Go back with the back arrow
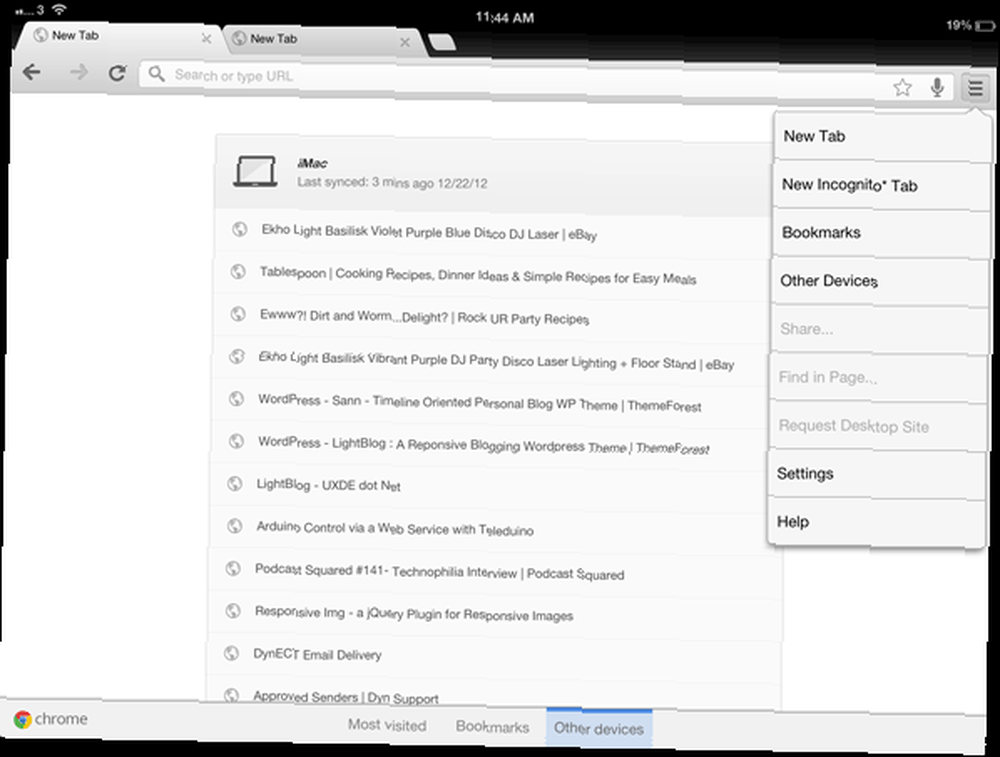Screen dimensions: 1000x757 coord(31,73)
